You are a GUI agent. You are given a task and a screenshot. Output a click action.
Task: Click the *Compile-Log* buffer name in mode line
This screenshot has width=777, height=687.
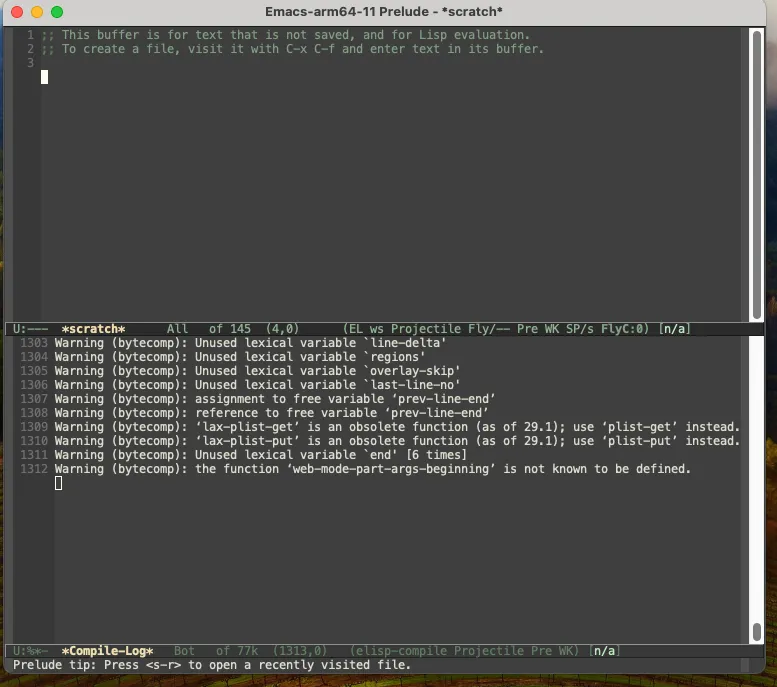[x=107, y=651]
